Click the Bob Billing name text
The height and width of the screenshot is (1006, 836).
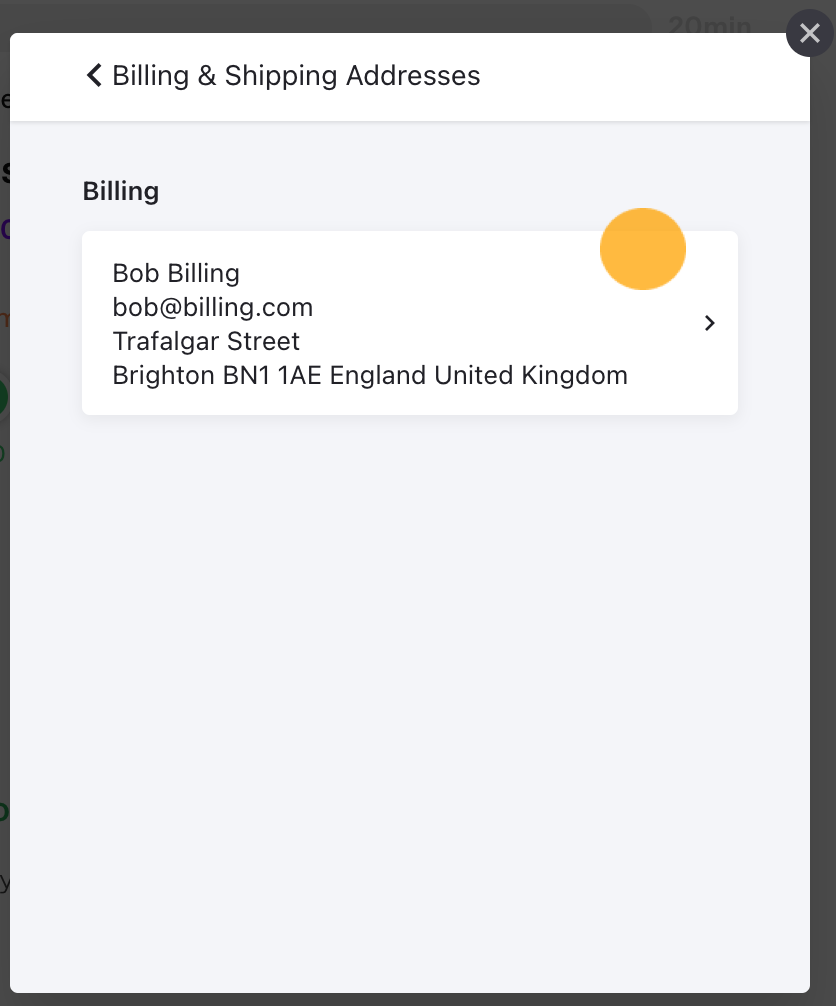click(x=176, y=273)
